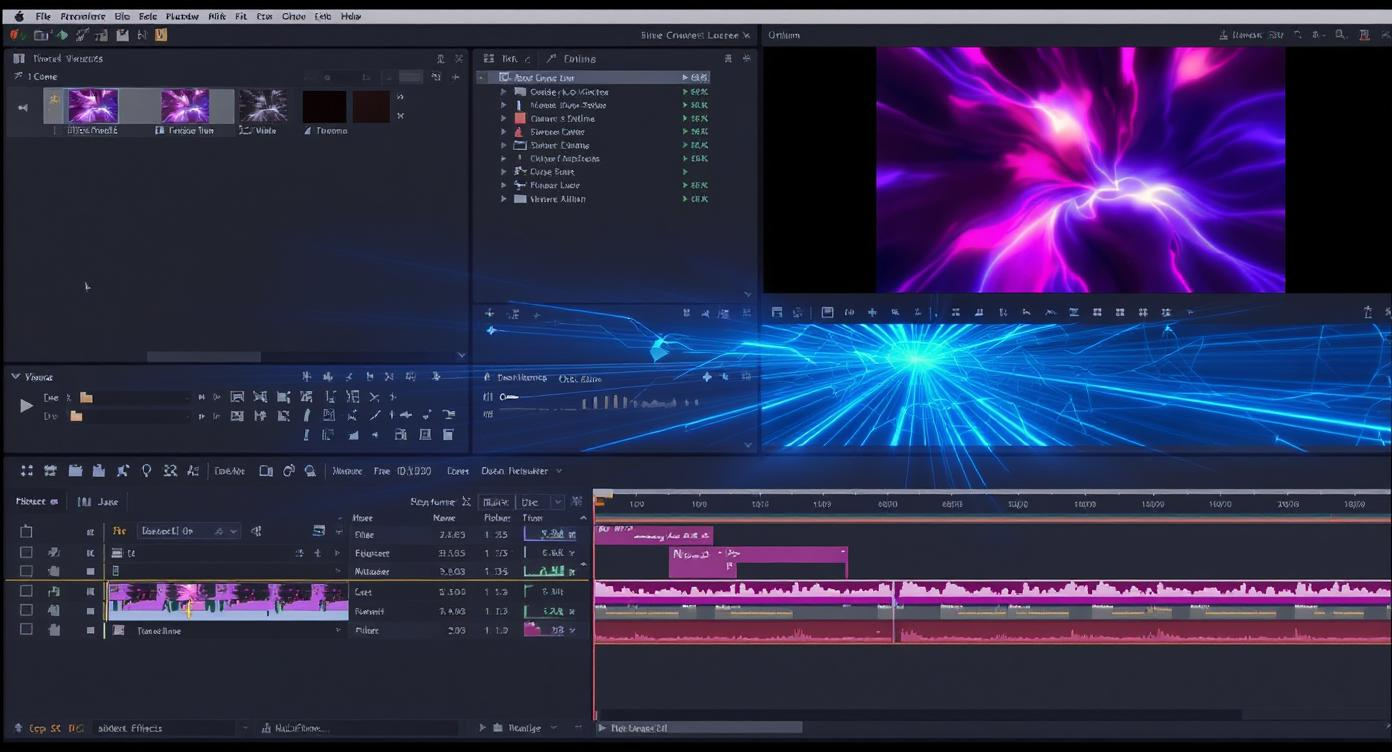Click the large play button in source panel

(x=26, y=406)
